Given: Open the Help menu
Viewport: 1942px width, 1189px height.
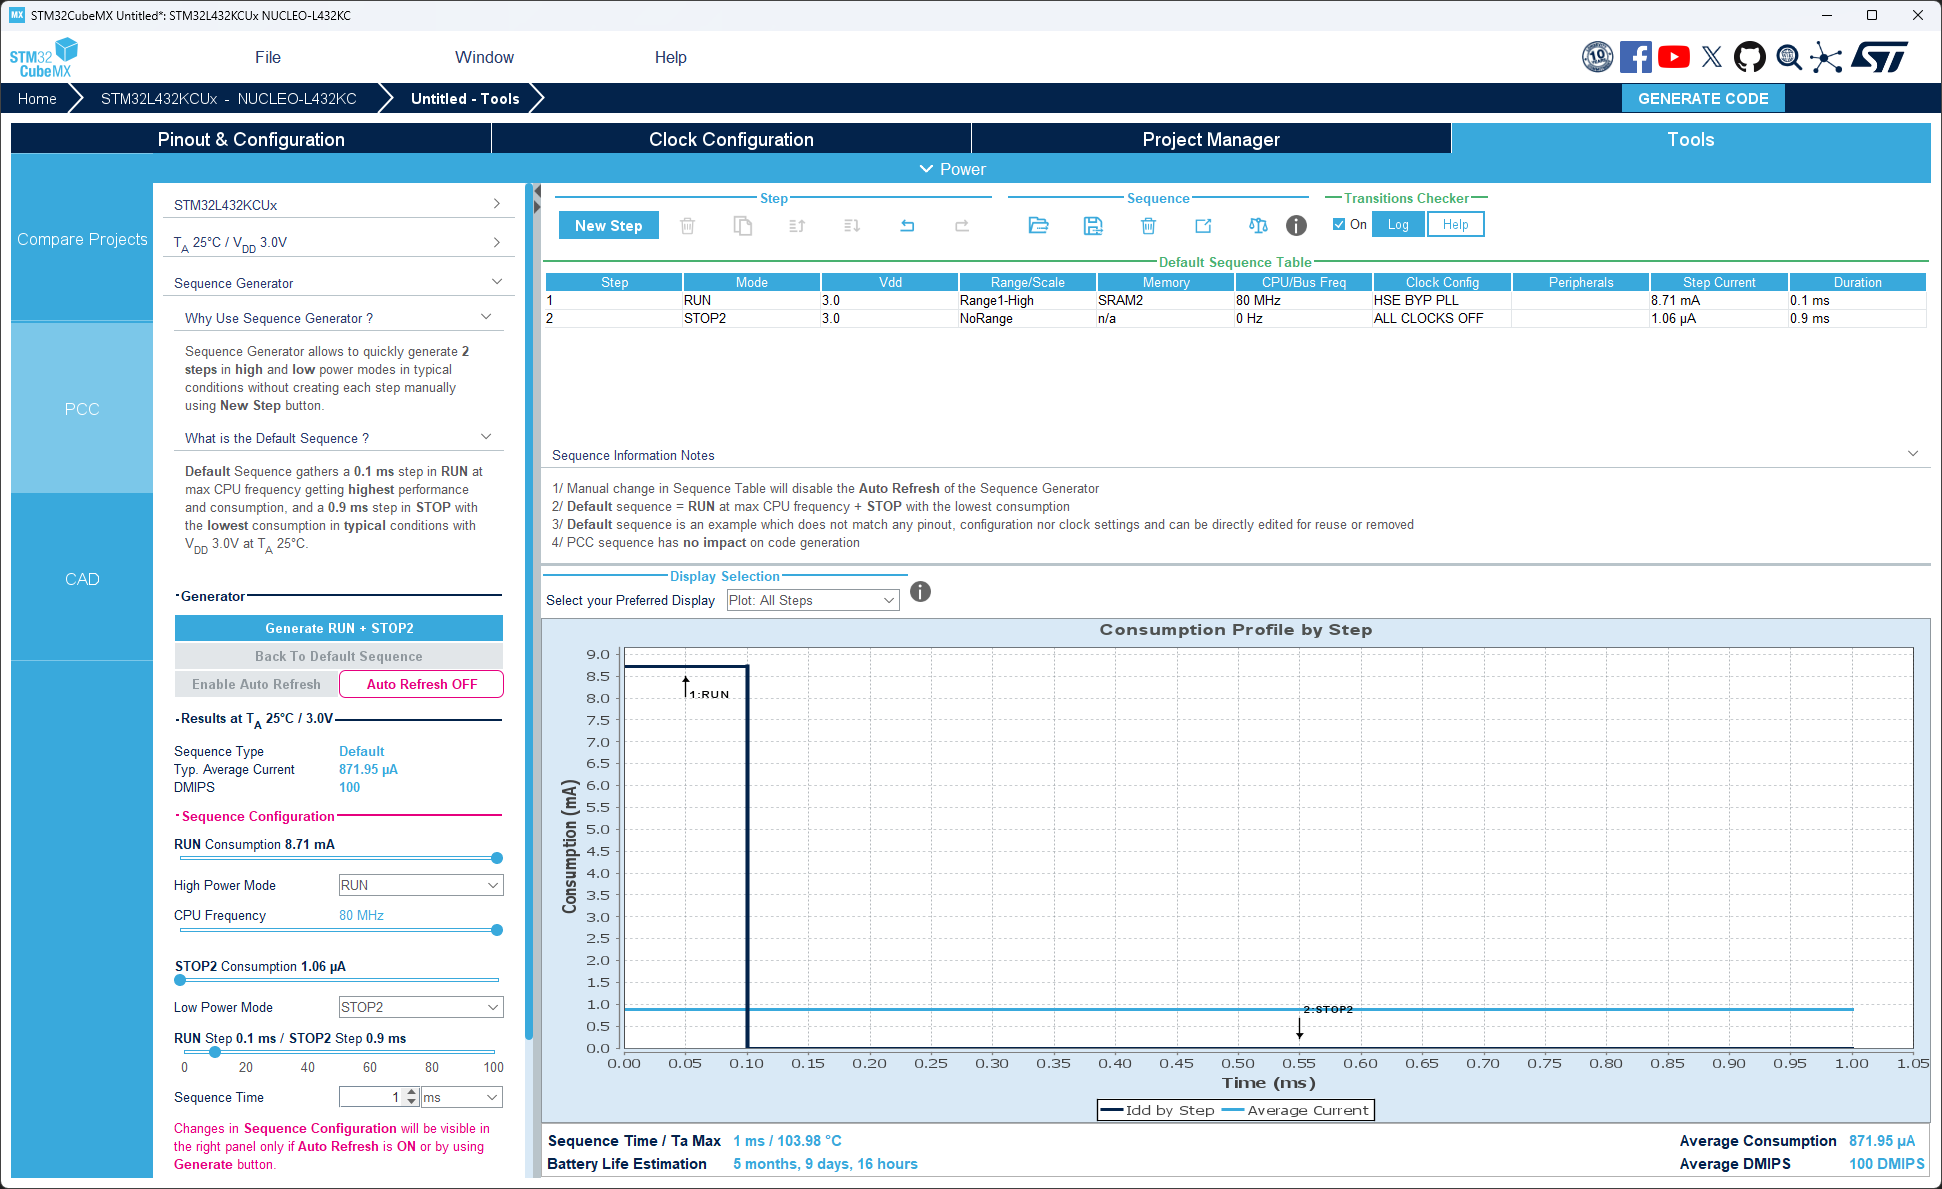Looking at the screenshot, I should [x=670, y=57].
